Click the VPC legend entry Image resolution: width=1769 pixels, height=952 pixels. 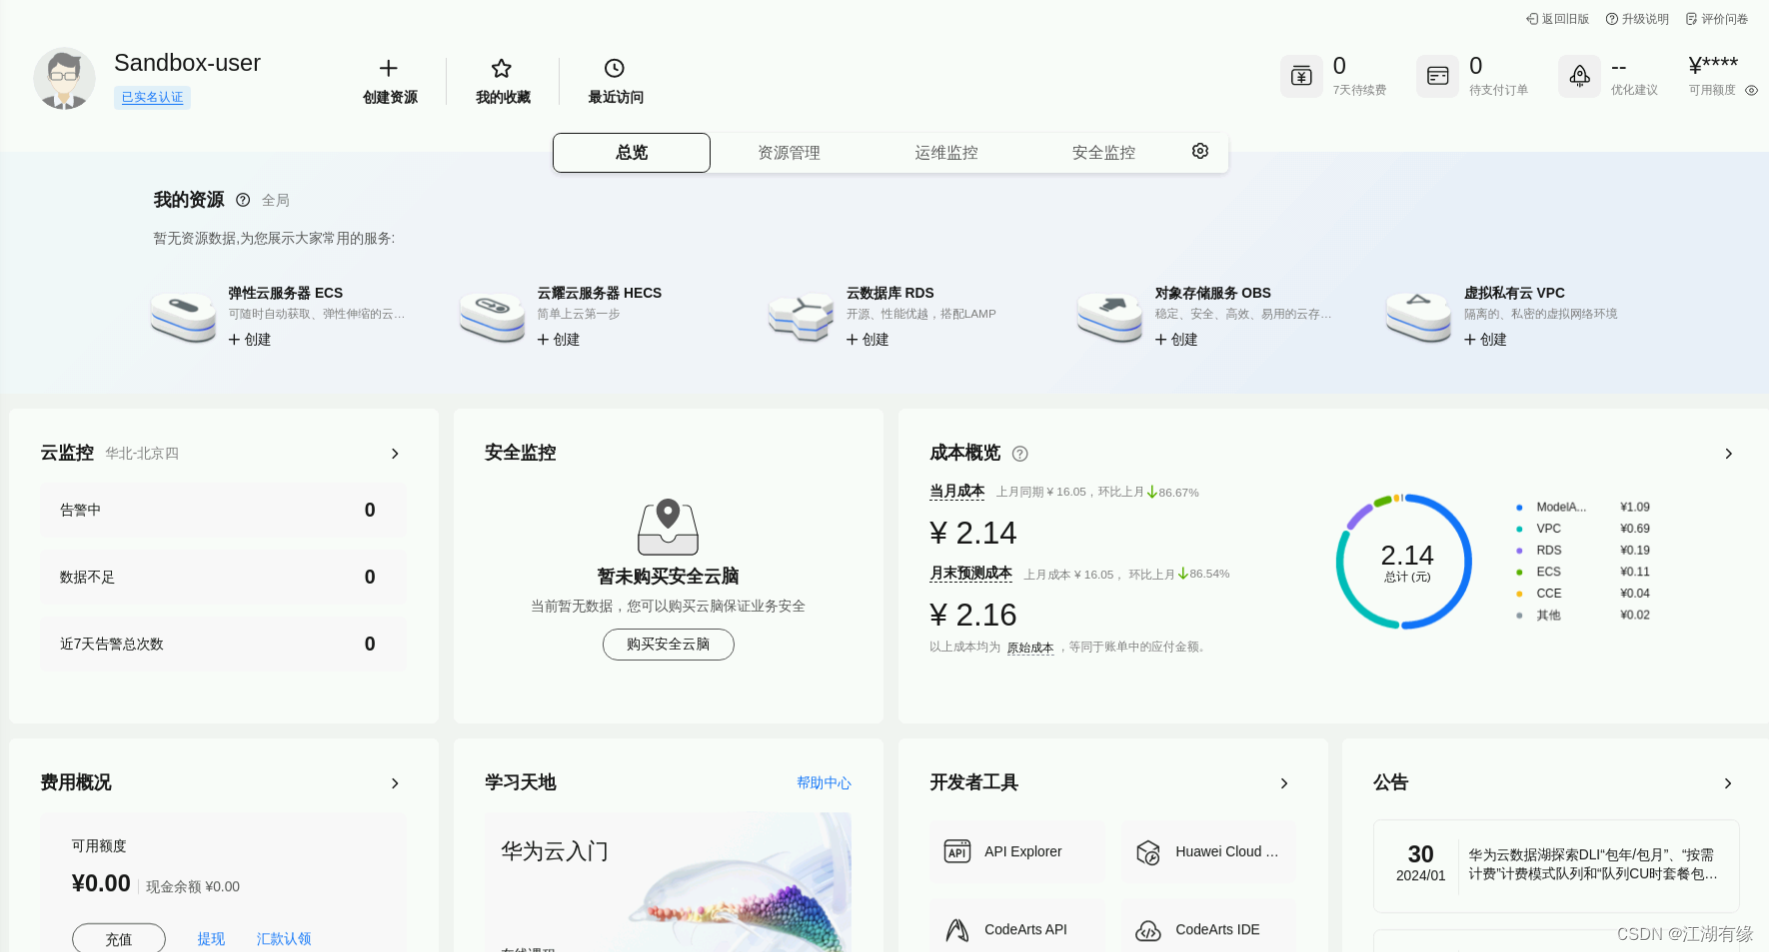(x=1582, y=529)
